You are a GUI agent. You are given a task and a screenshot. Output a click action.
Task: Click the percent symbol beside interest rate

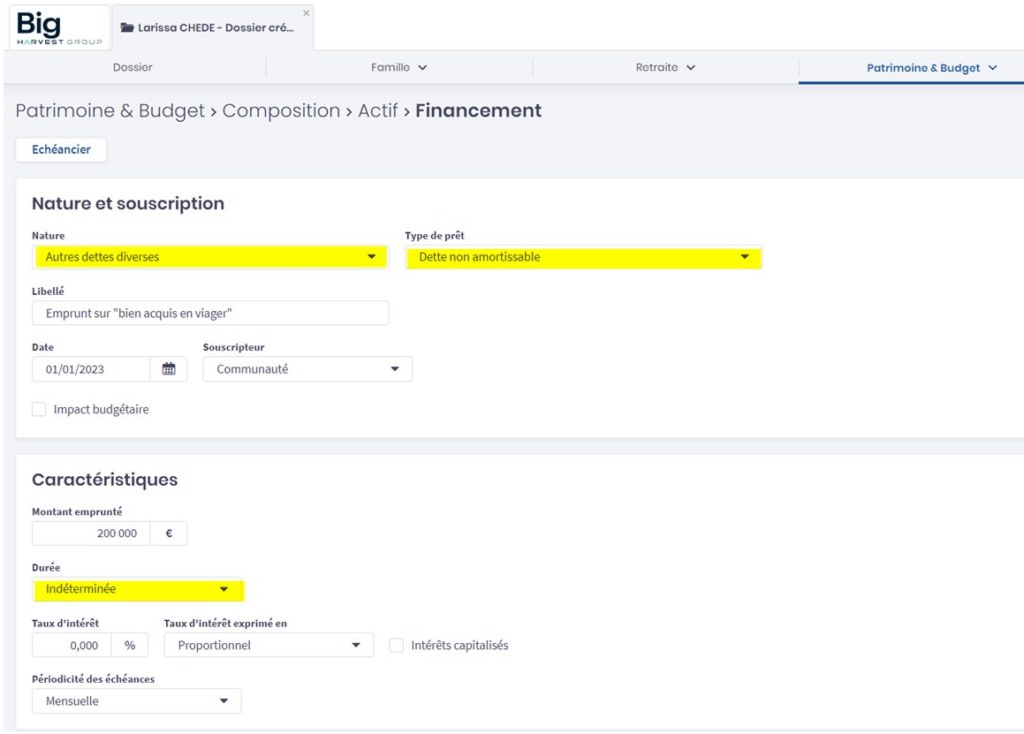coord(130,645)
